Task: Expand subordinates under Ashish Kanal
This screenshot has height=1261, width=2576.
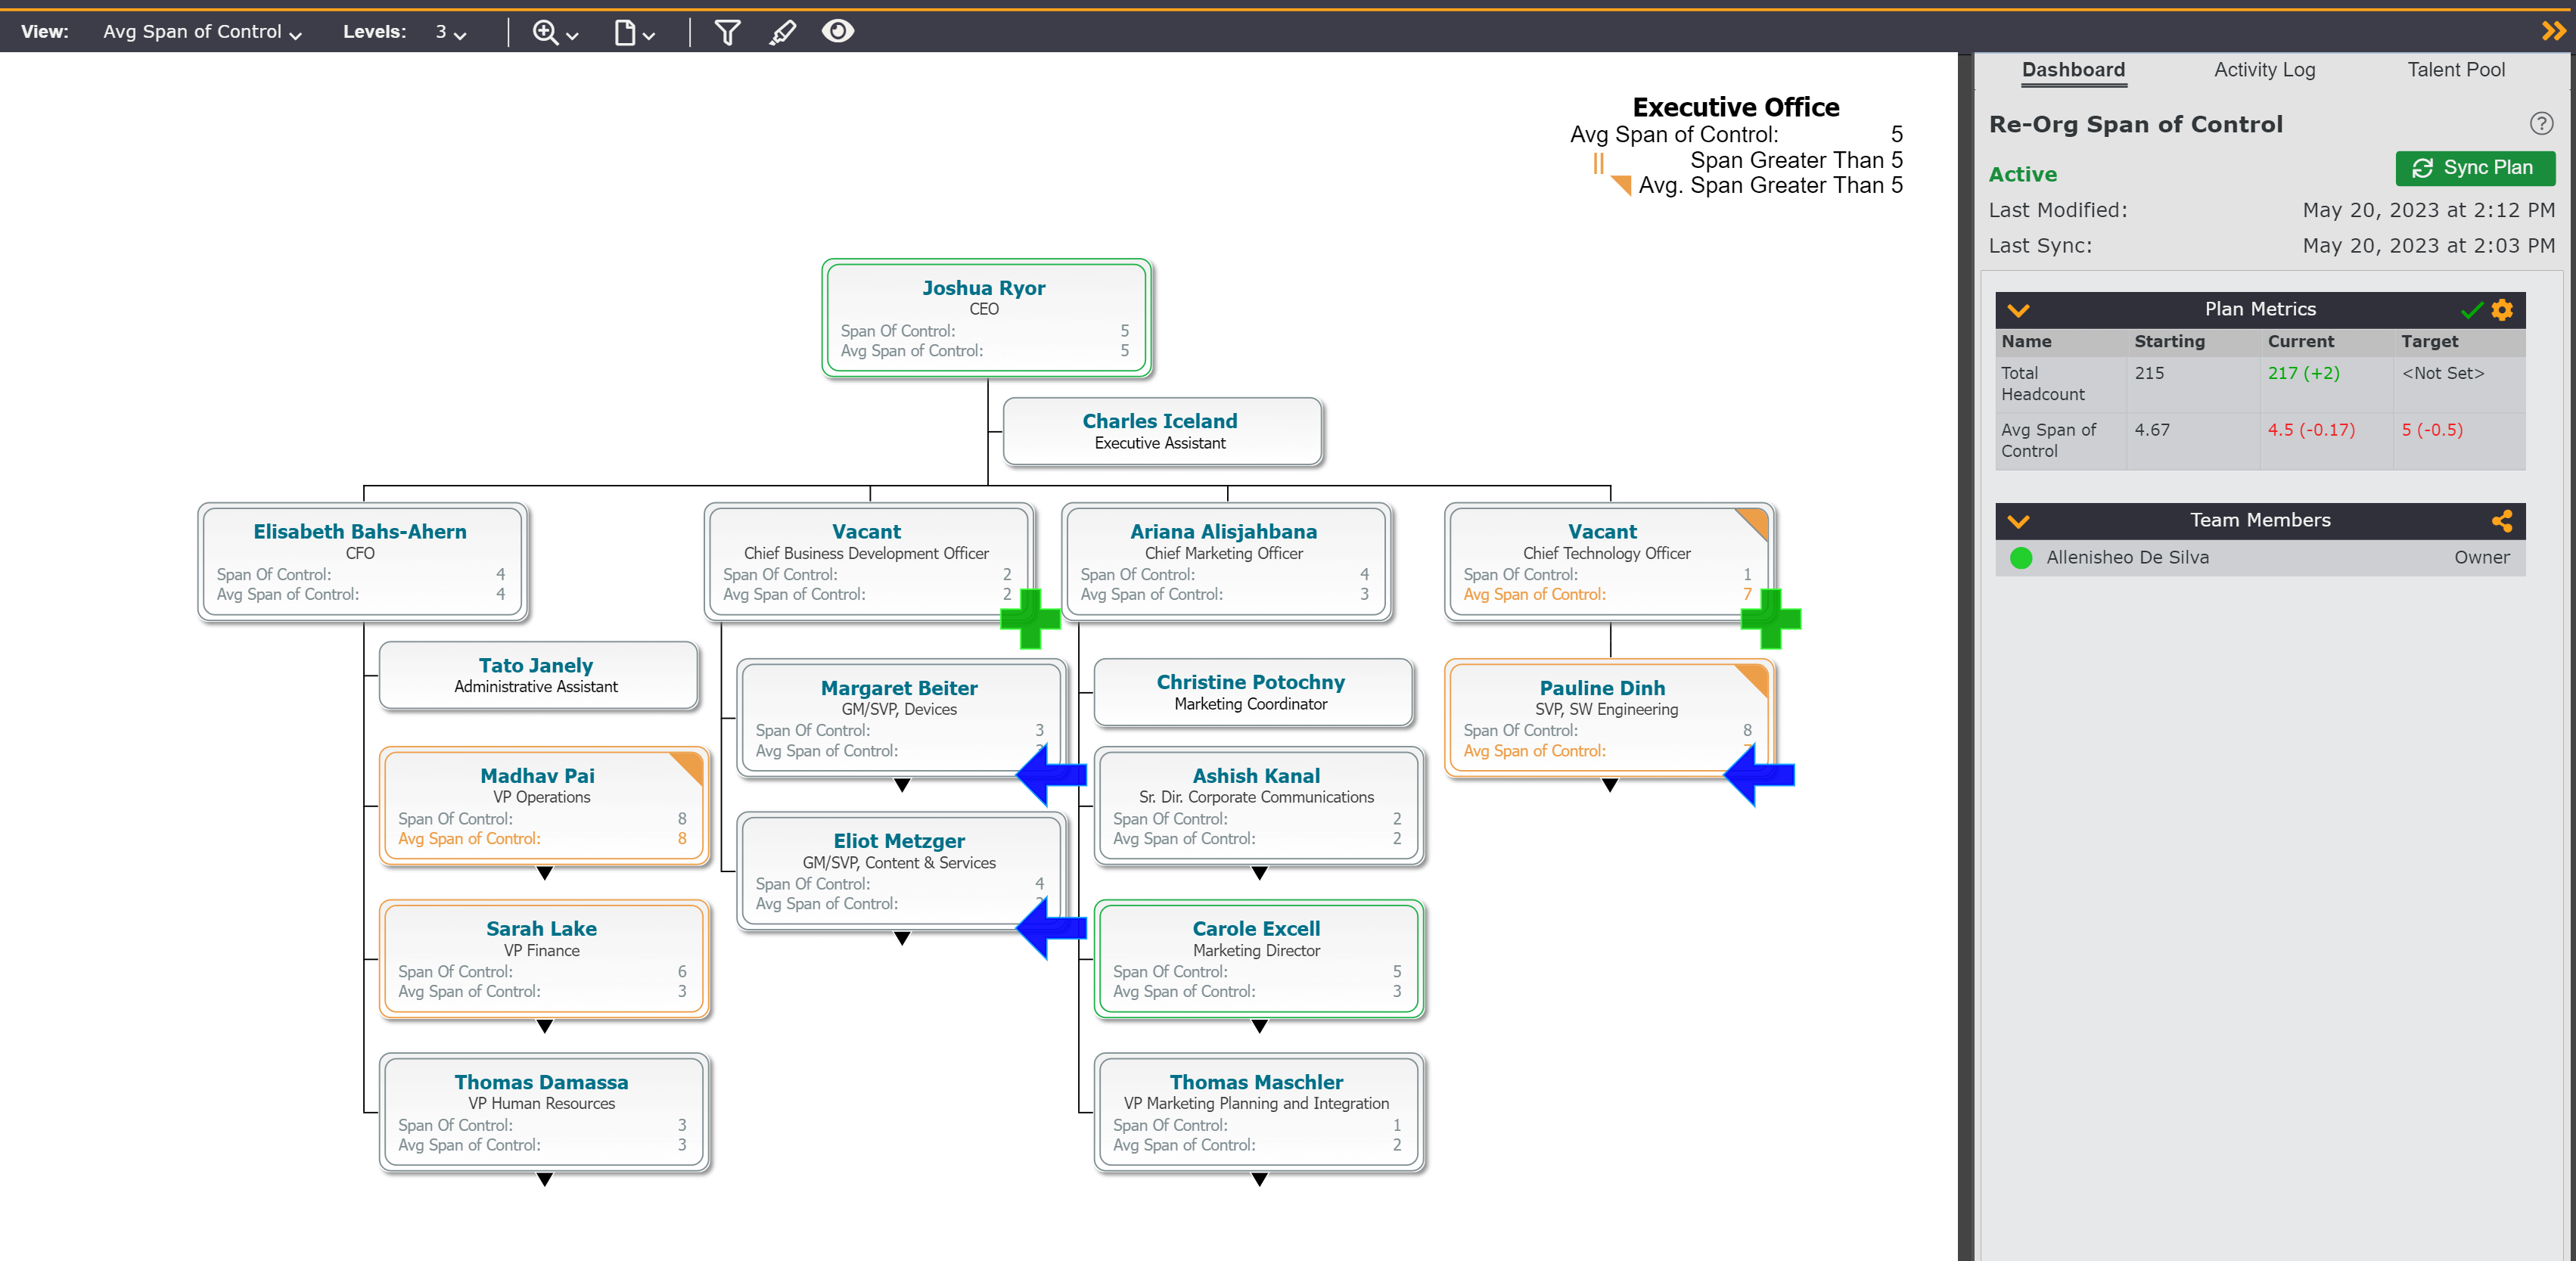Action: pos(1259,873)
